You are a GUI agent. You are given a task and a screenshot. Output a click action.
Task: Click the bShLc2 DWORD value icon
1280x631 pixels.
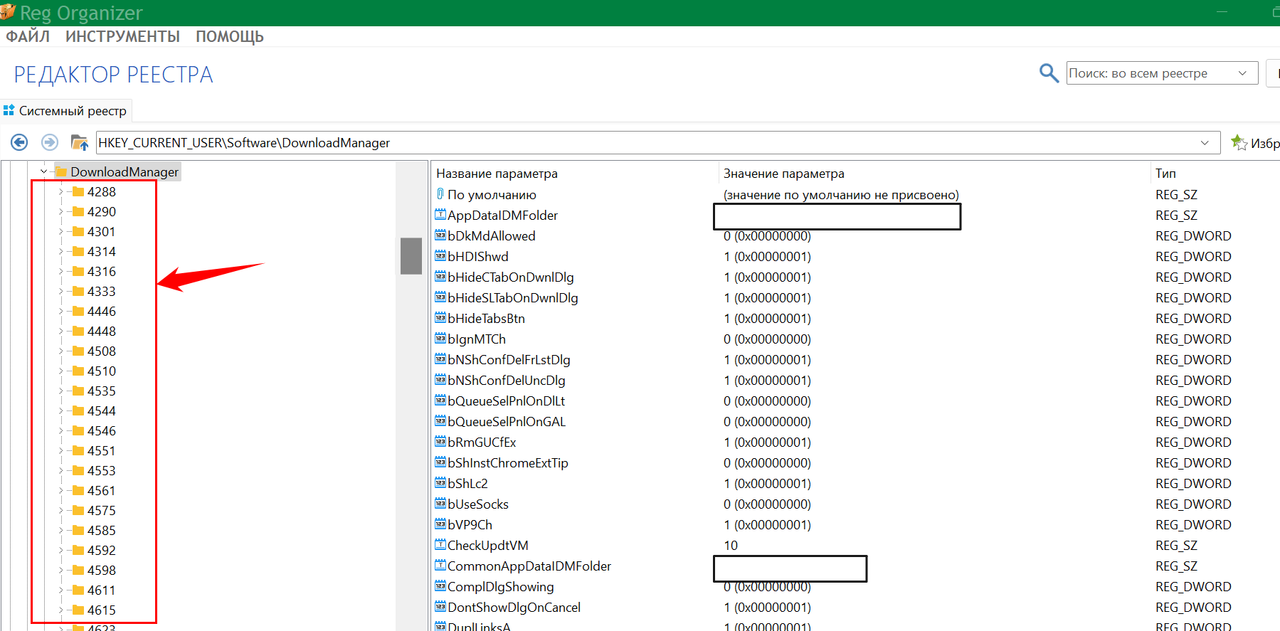[x=440, y=483]
